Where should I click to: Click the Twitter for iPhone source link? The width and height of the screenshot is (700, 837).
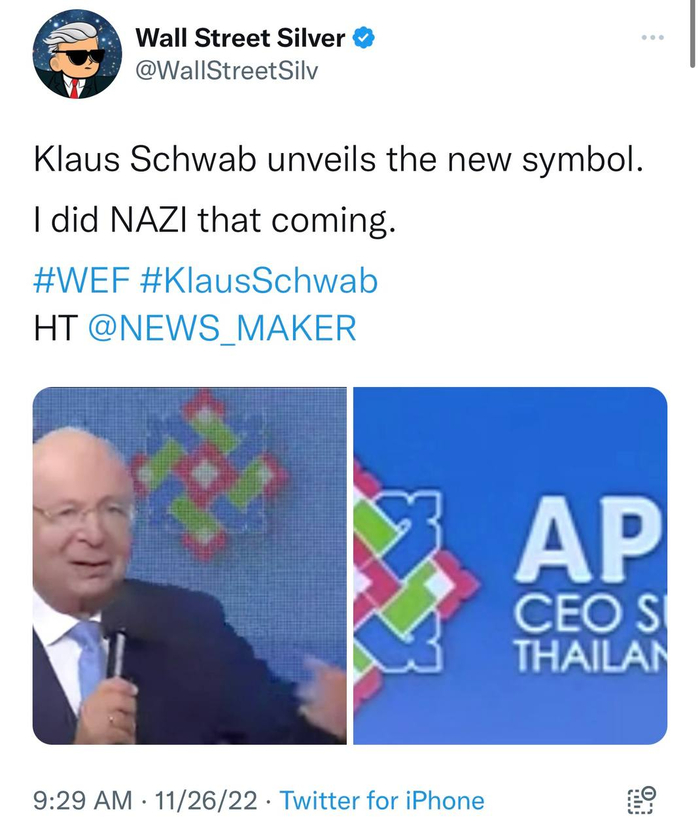coord(381,800)
